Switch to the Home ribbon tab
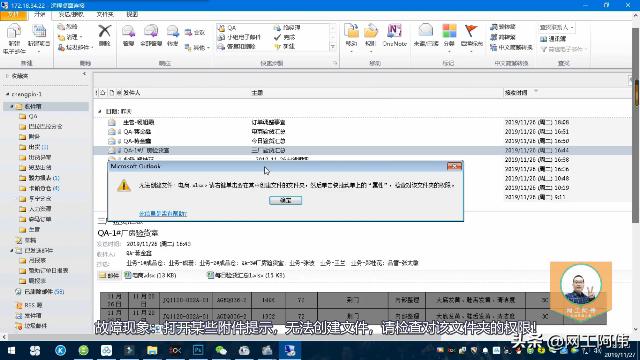The width and height of the screenshot is (640, 360). (x=40, y=15)
